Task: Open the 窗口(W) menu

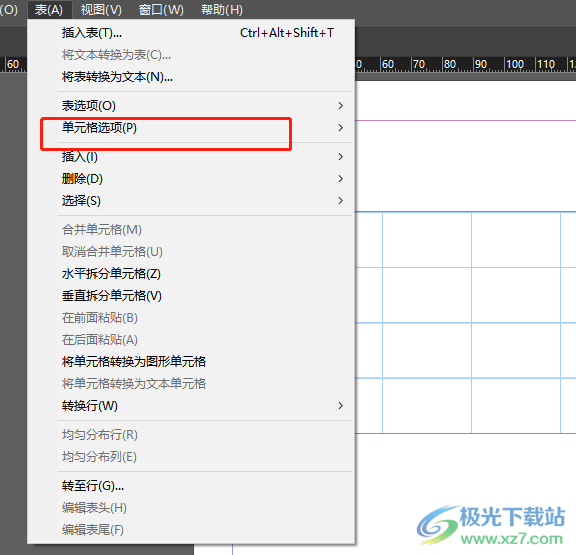Action: pyautogui.click(x=161, y=10)
